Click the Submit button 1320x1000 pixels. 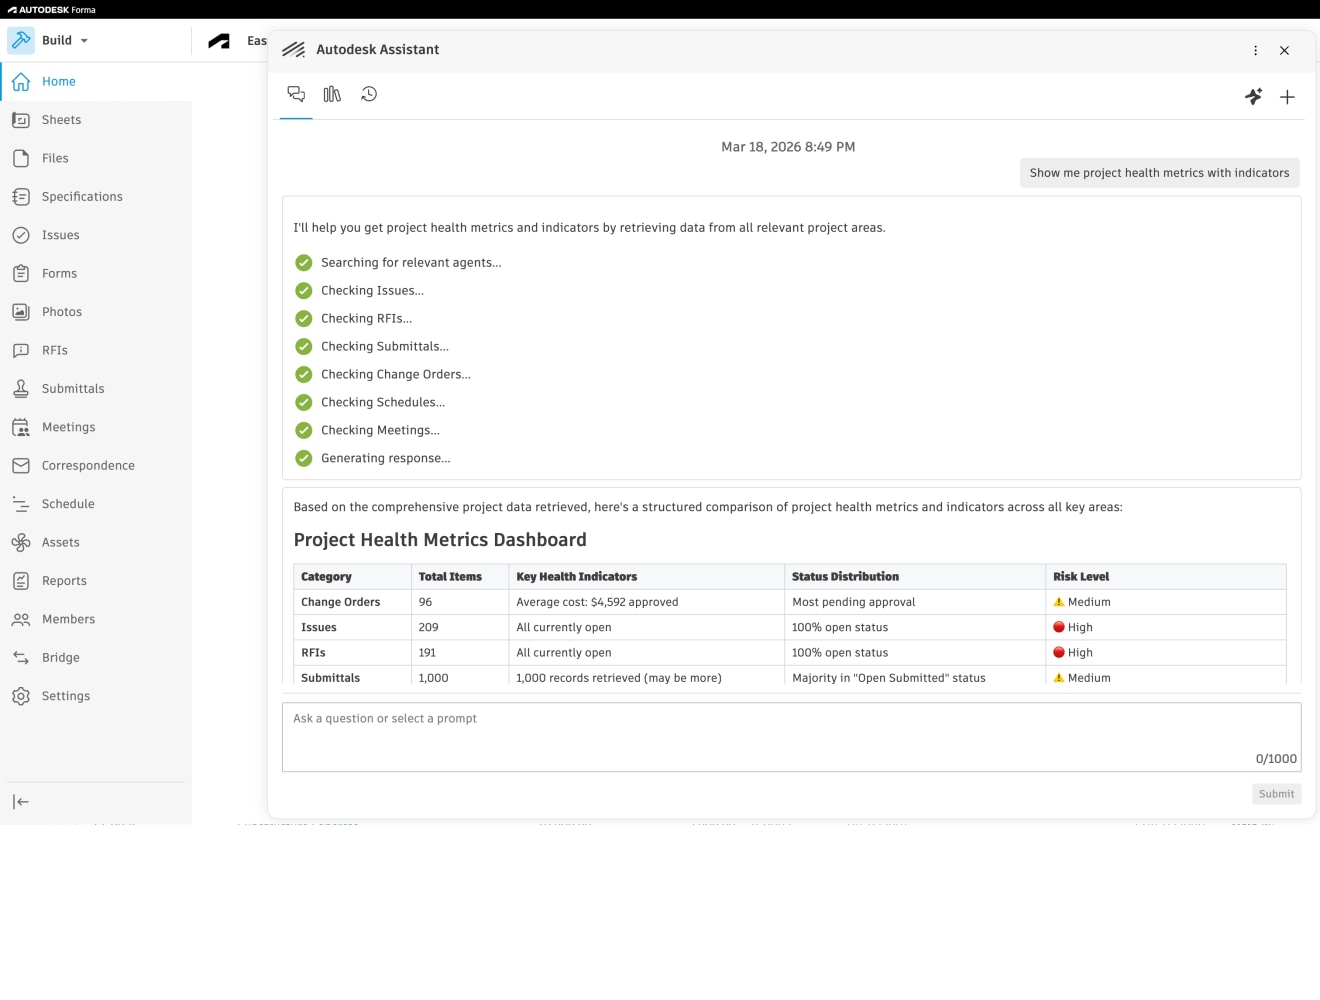click(x=1276, y=794)
